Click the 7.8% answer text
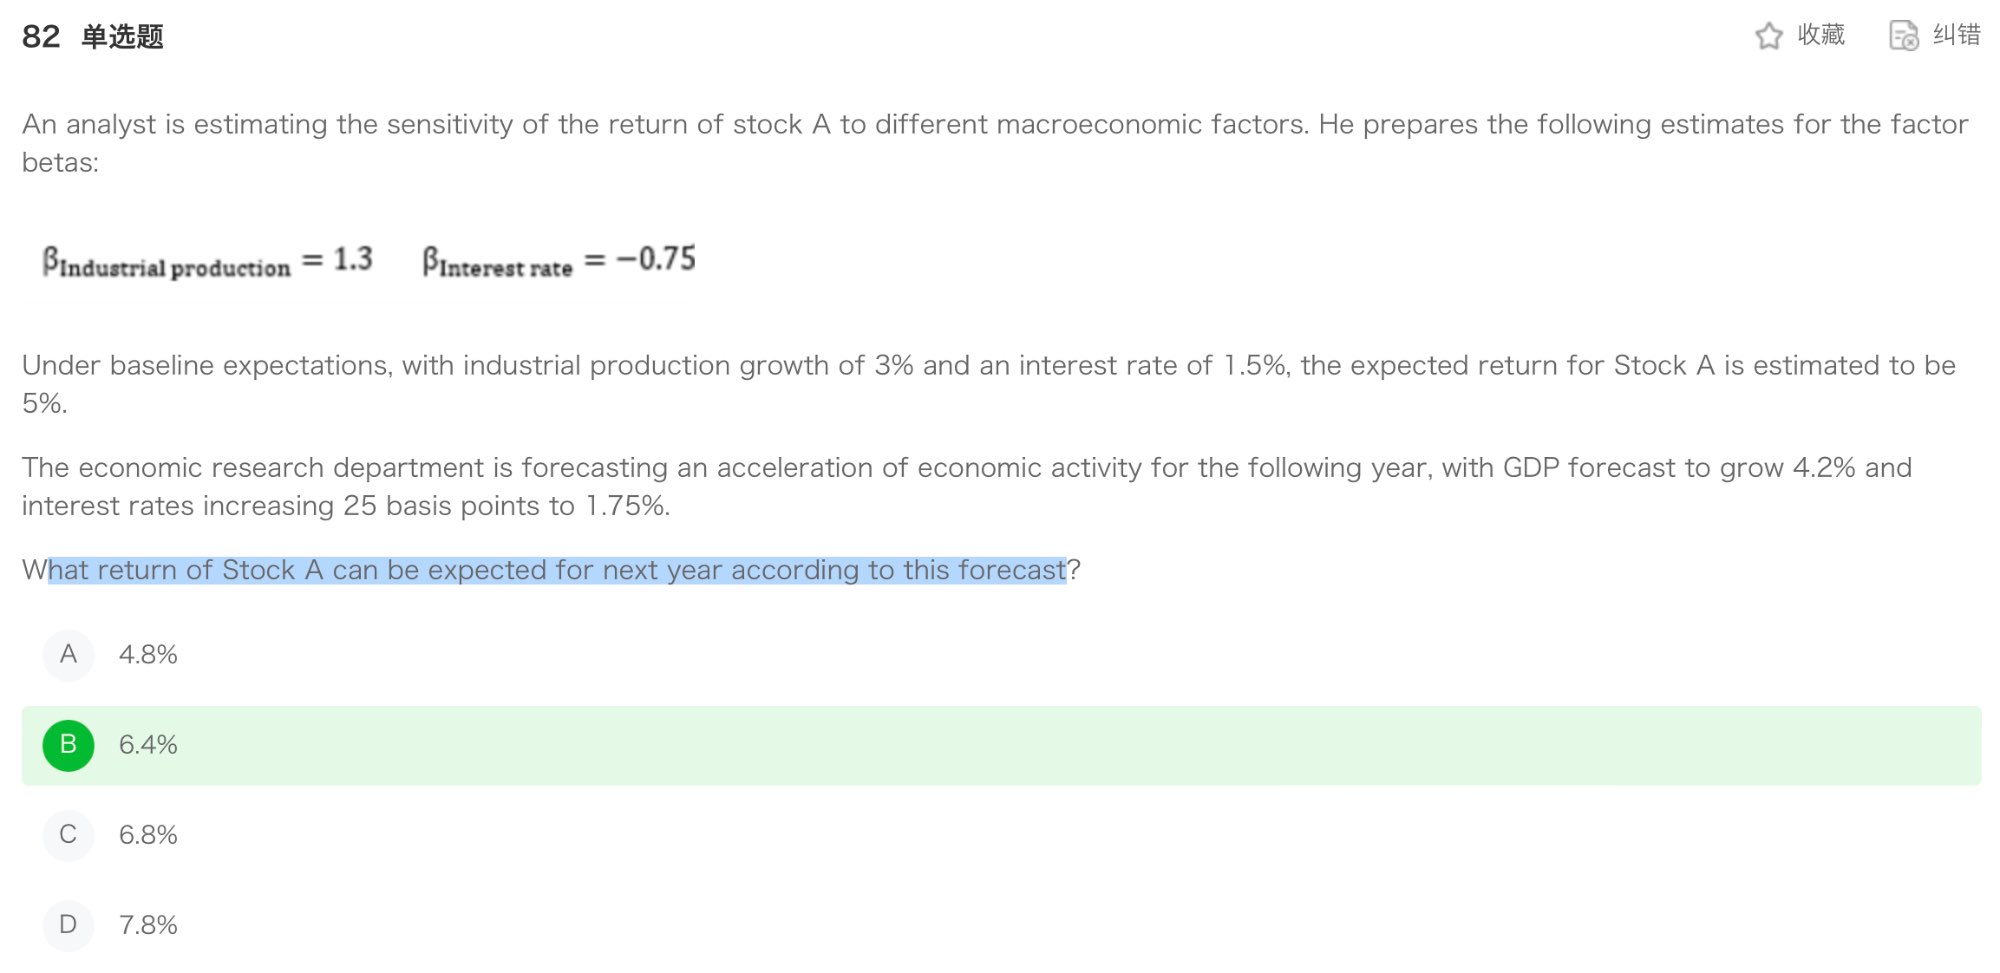The height and width of the screenshot is (973, 2000). tap(148, 925)
